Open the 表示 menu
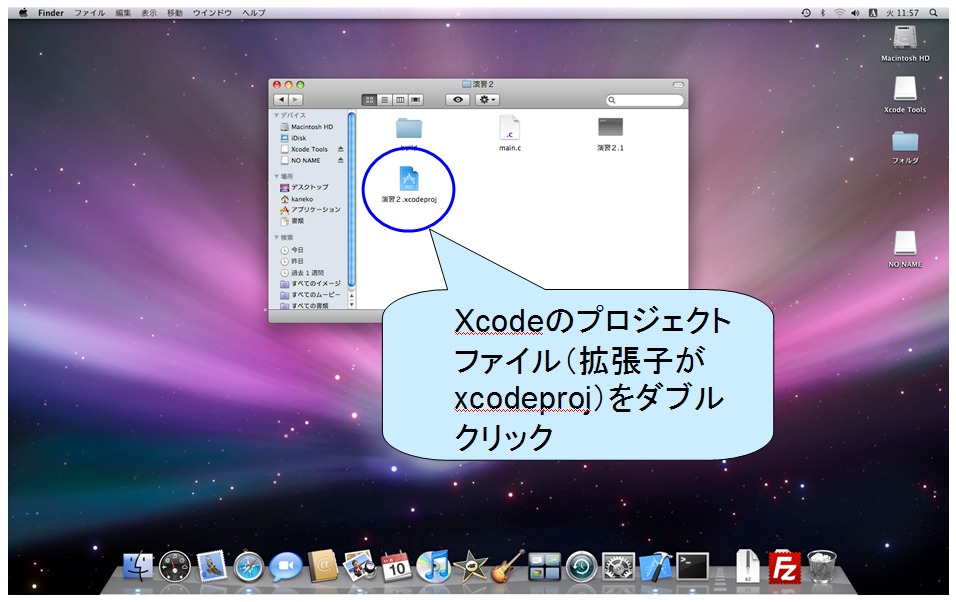Image resolution: width=956 pixels, height=602 pixels. pos(149,13)
